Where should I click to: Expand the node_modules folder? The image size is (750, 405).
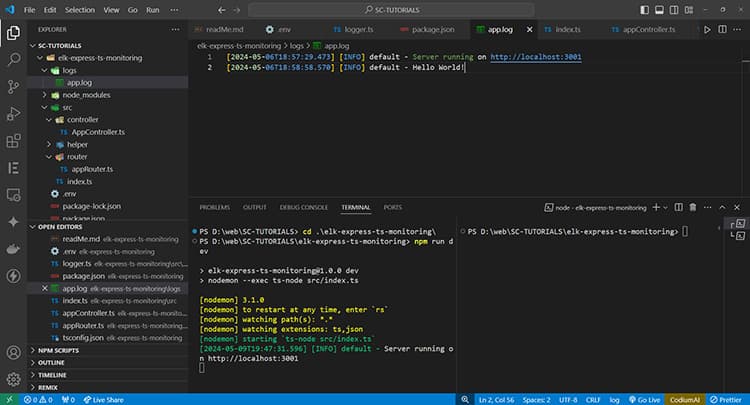tap(84, 95)
